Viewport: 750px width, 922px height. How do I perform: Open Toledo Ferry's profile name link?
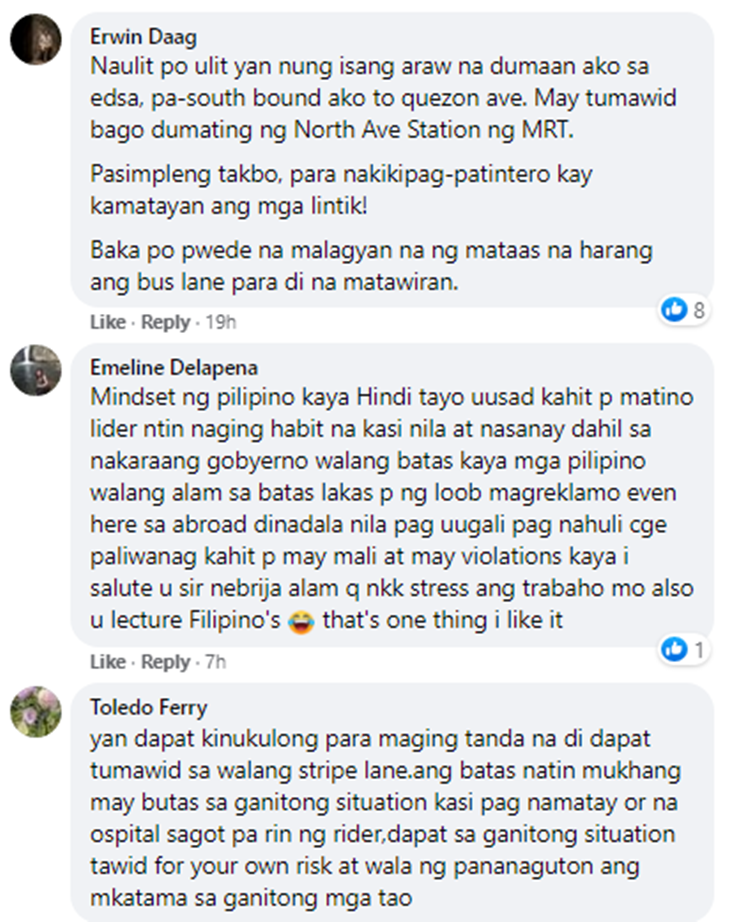pos(148,707)
